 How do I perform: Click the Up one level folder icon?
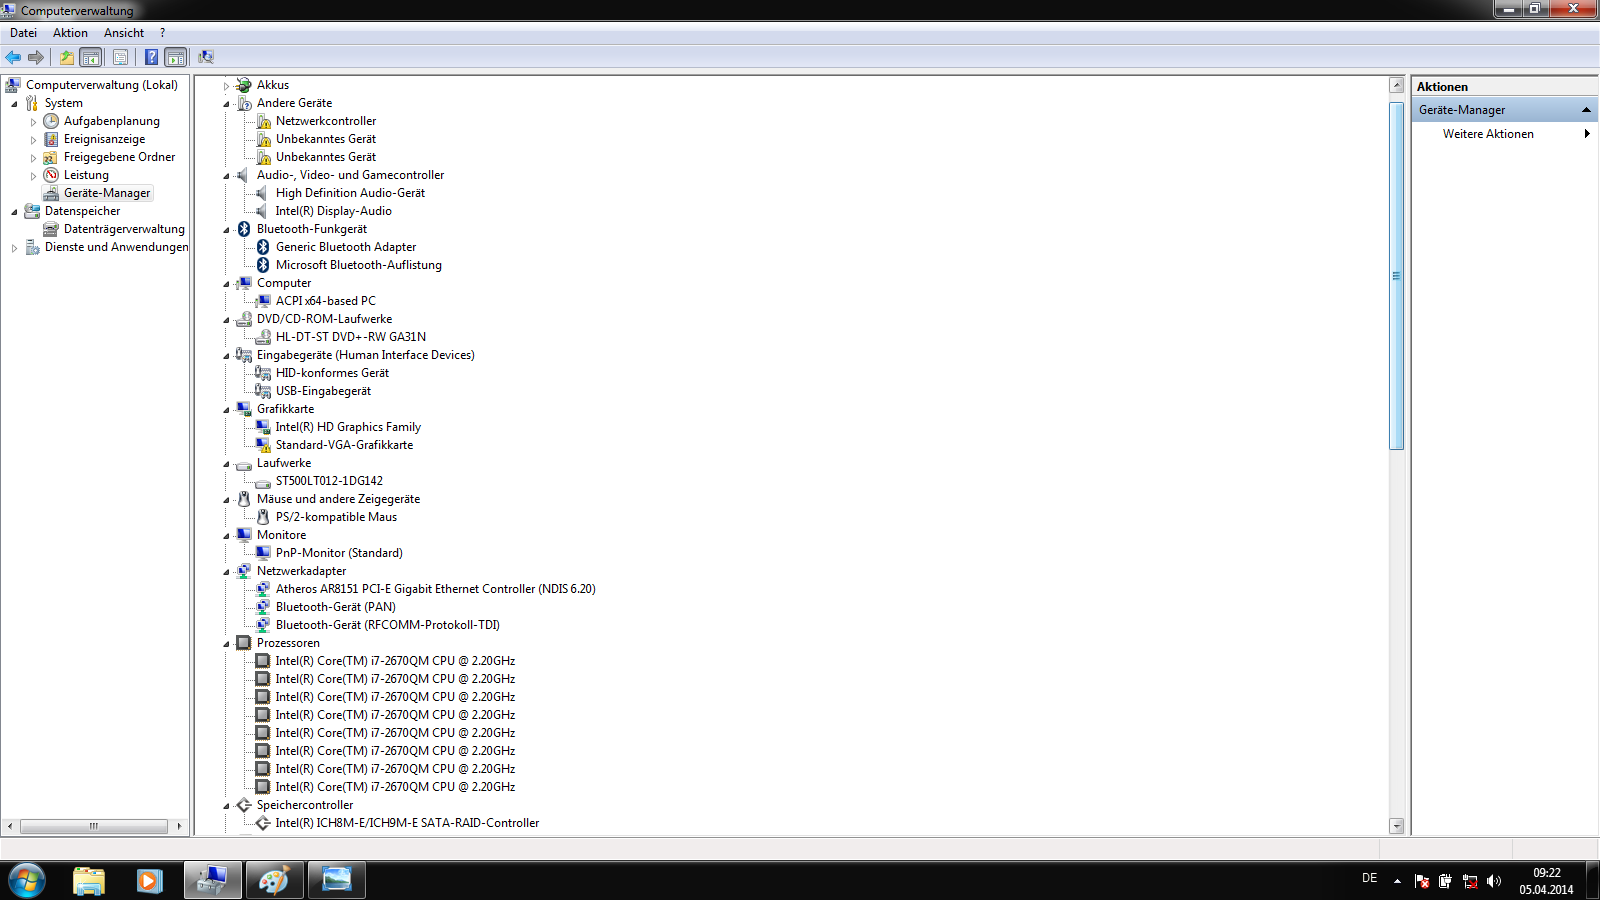click(x=66, y=57)
